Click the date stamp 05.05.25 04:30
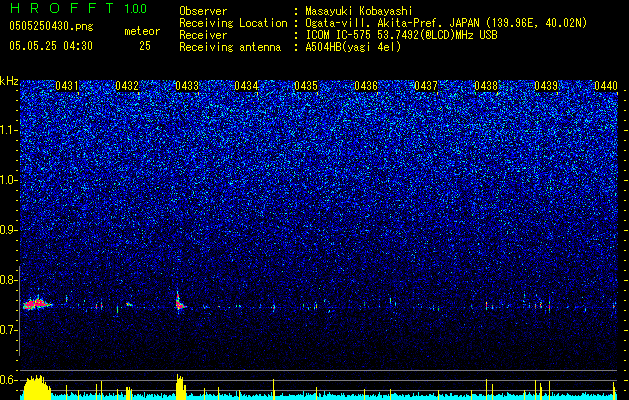The height and width of the screenshot is (400, 629). click(51, 46)
